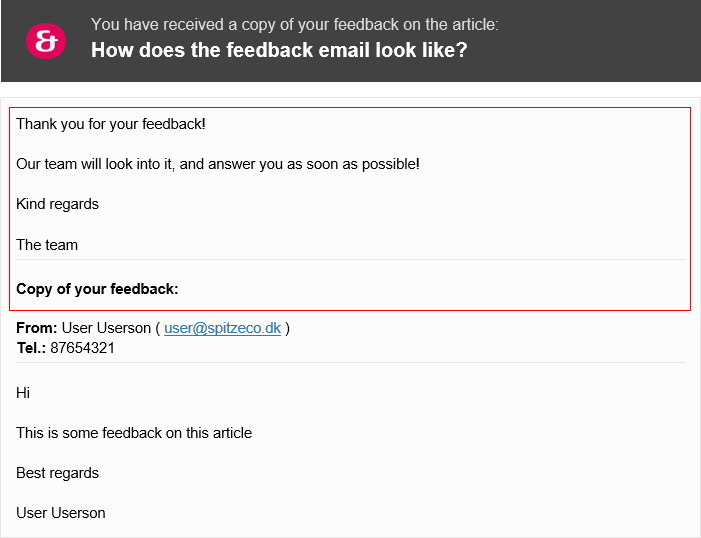Click the dark gray header banner

click(351, 41)
